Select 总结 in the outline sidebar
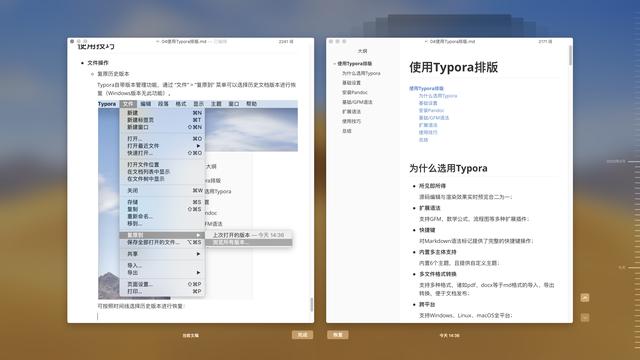 pos(347,131)
